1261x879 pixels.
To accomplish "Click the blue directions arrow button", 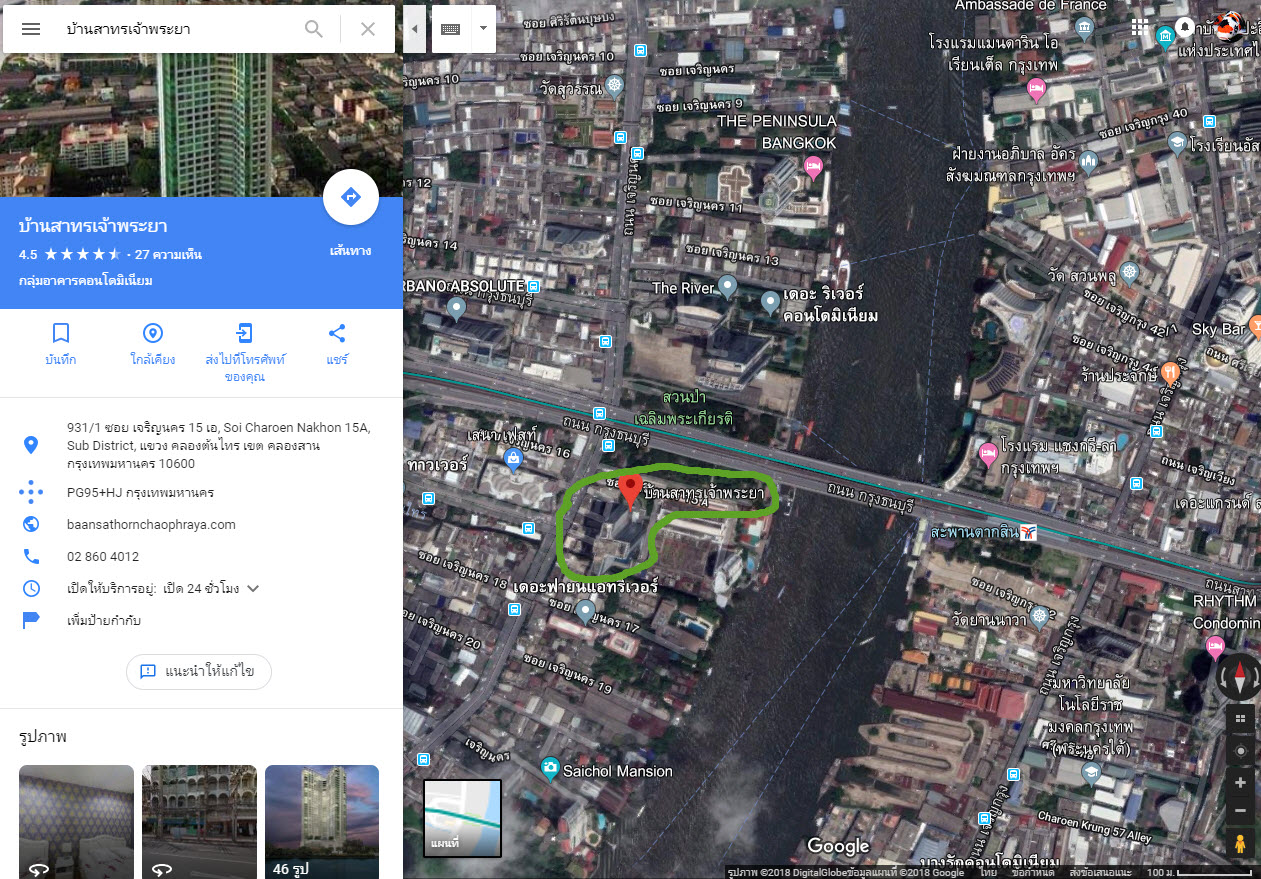I will click(x=351, y=197).
